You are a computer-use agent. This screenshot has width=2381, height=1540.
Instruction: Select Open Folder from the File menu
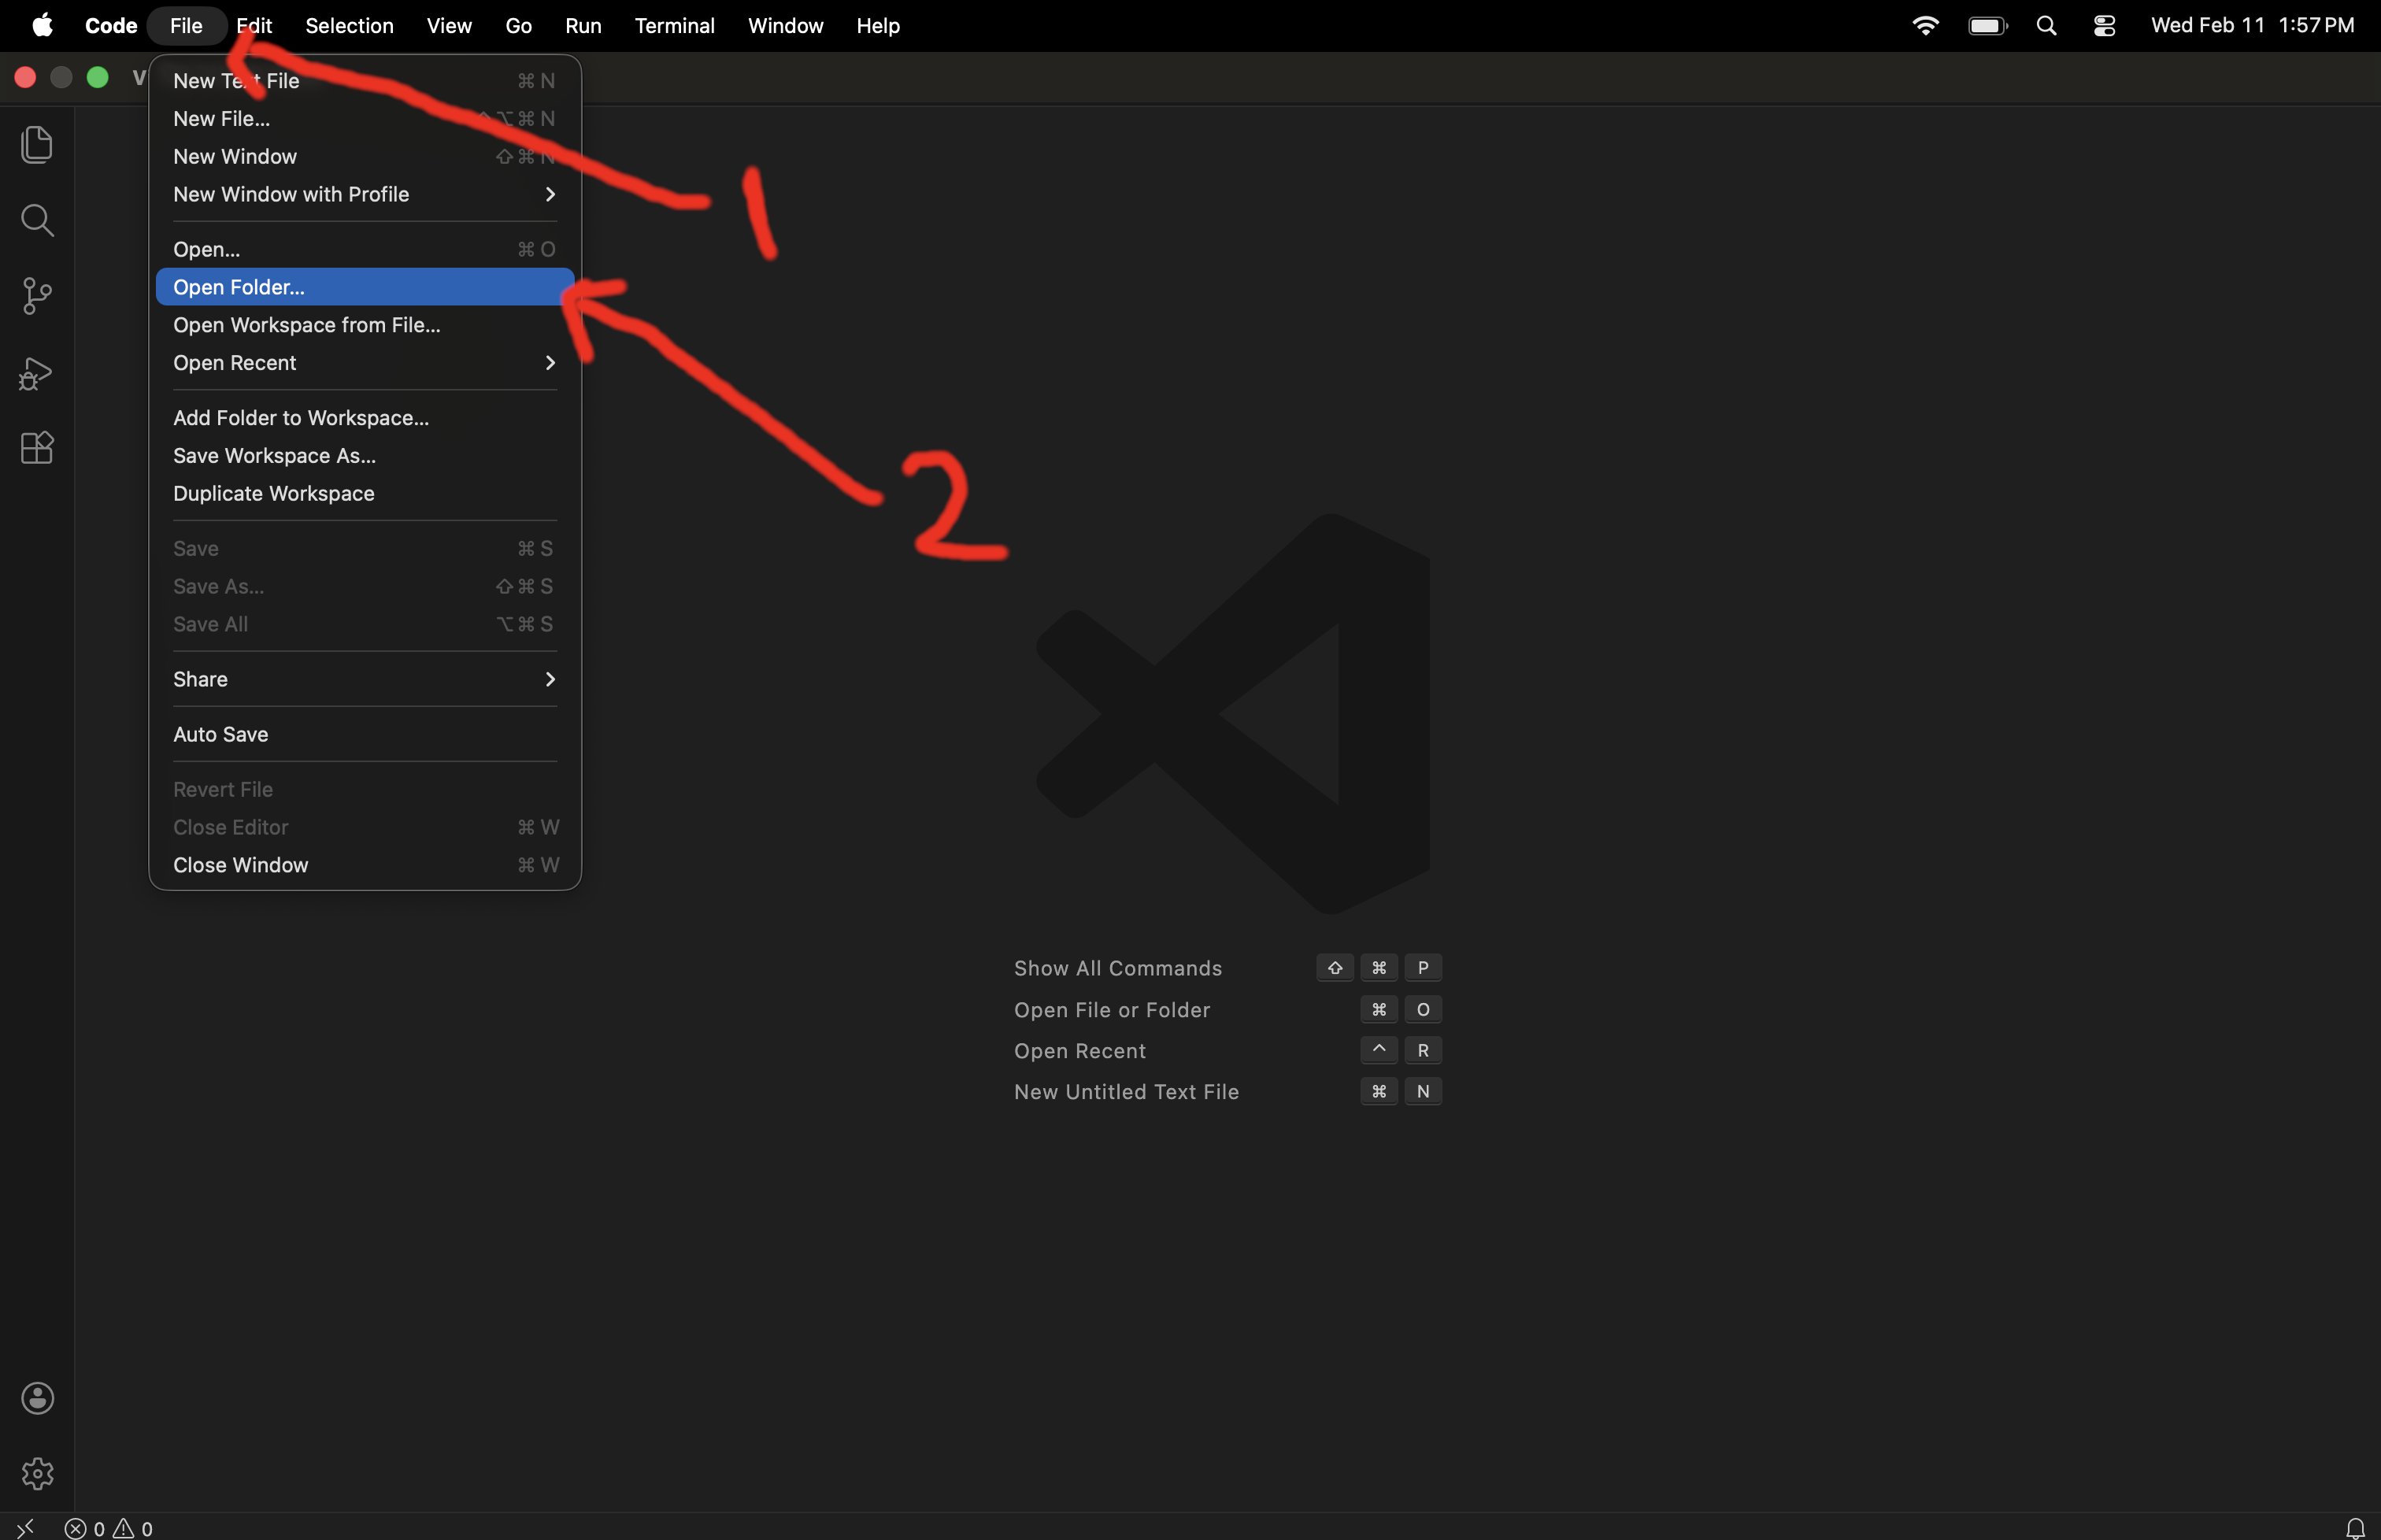tap(239, 287)
